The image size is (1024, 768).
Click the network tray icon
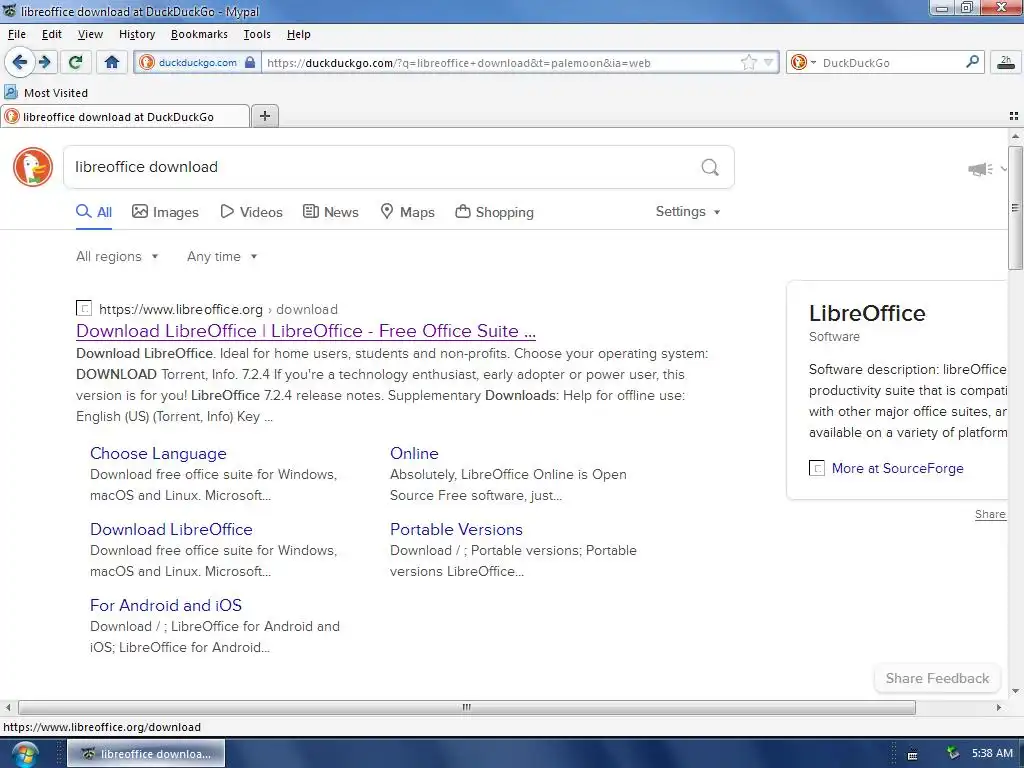tap(953, 753)
